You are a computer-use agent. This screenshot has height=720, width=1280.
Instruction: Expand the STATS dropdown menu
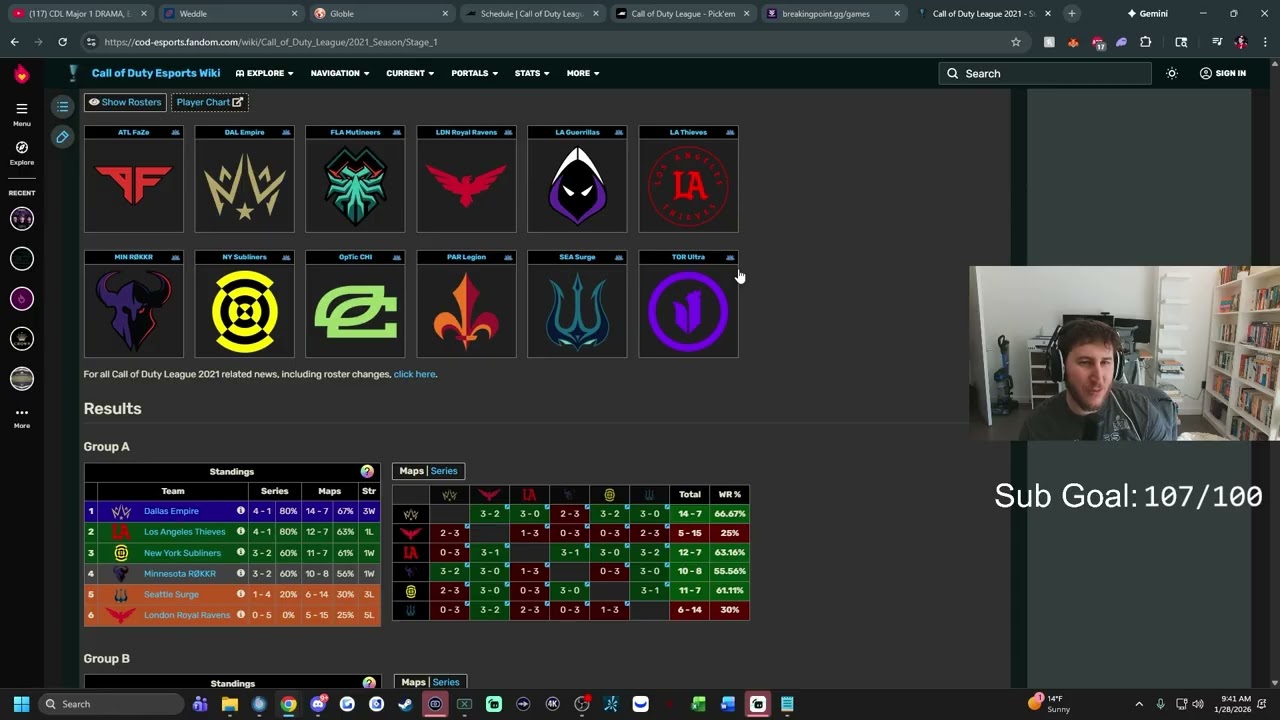point(532,73)
